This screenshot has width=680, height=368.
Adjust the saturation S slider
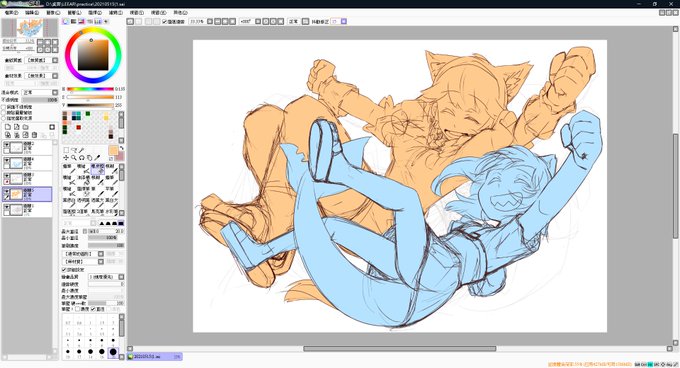pyautogui.click(x=90, y=97)
